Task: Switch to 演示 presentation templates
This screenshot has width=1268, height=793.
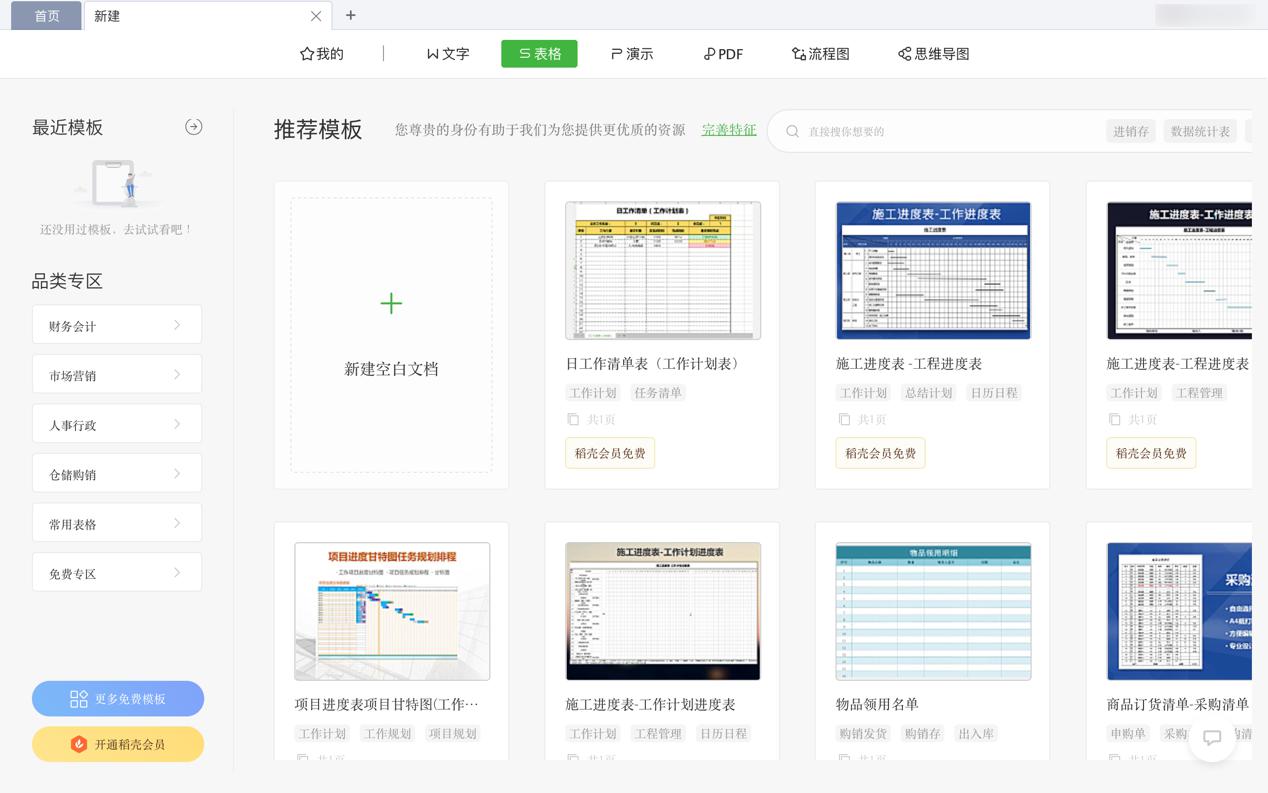Action: (x=632, y=54)
